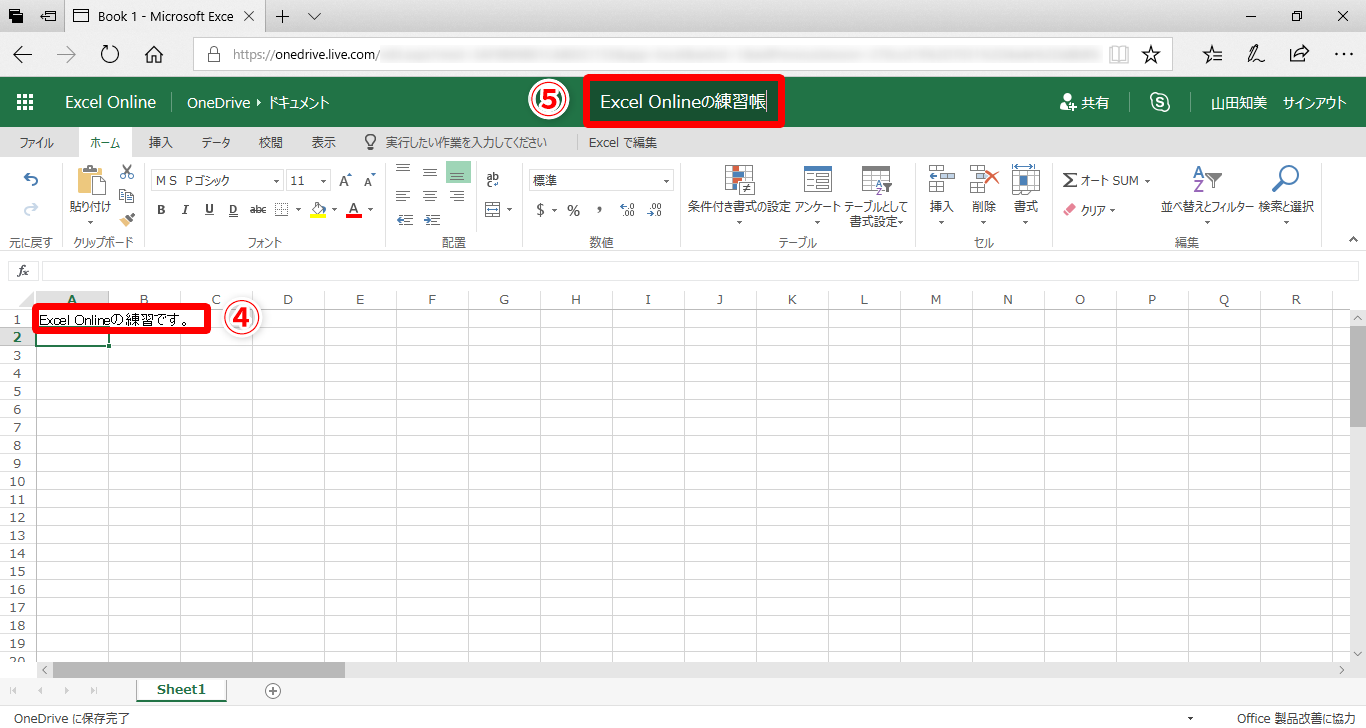
Task: Decrease decimal places
Action: (x=654, y=210)
